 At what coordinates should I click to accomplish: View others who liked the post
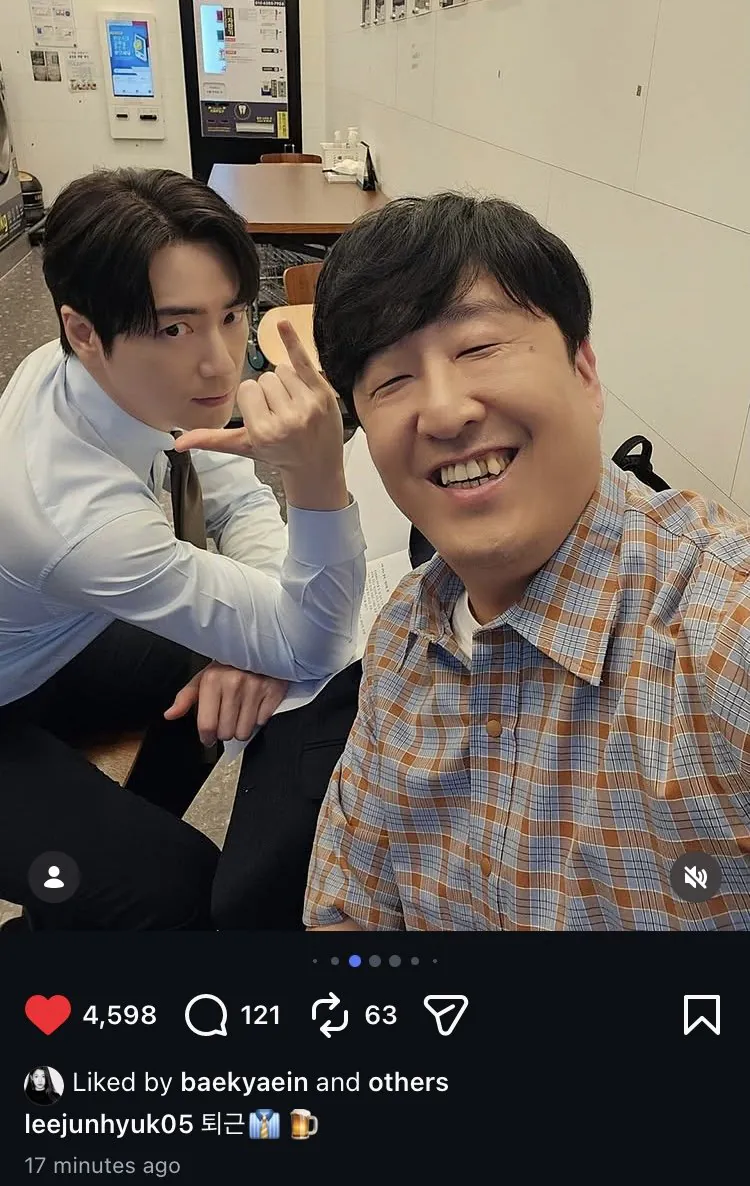(408, 1082)
